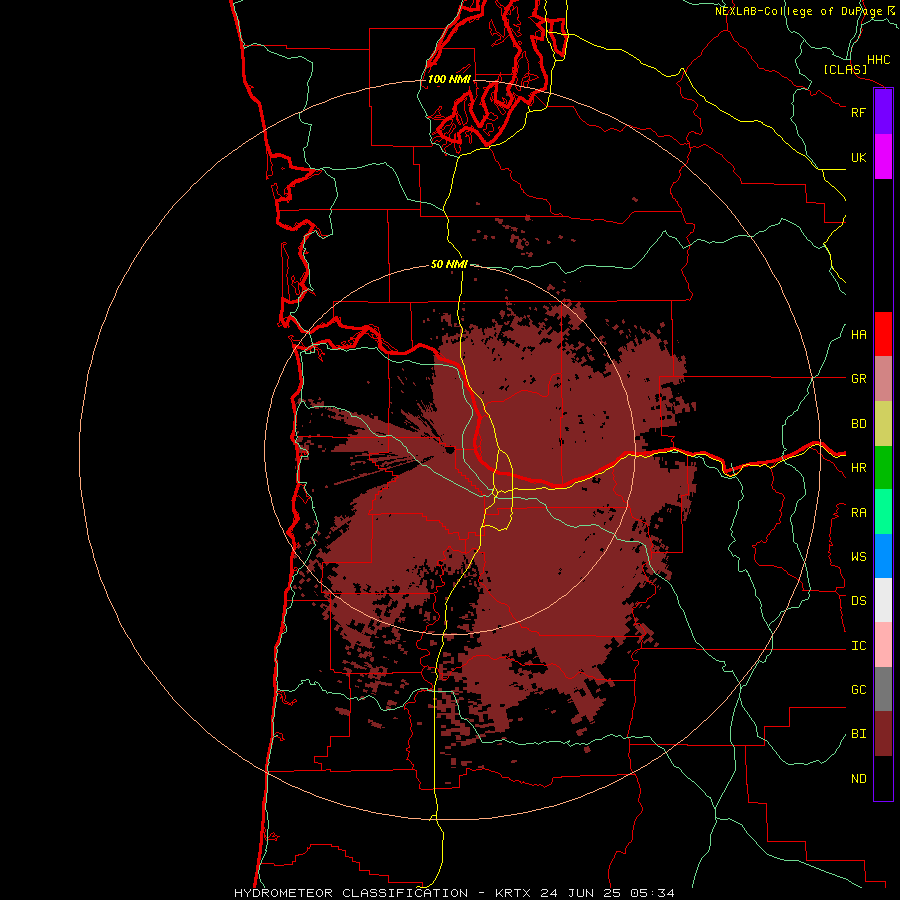Click the RF legend label
Screen dimensions: 900x900
coord(858,112)
